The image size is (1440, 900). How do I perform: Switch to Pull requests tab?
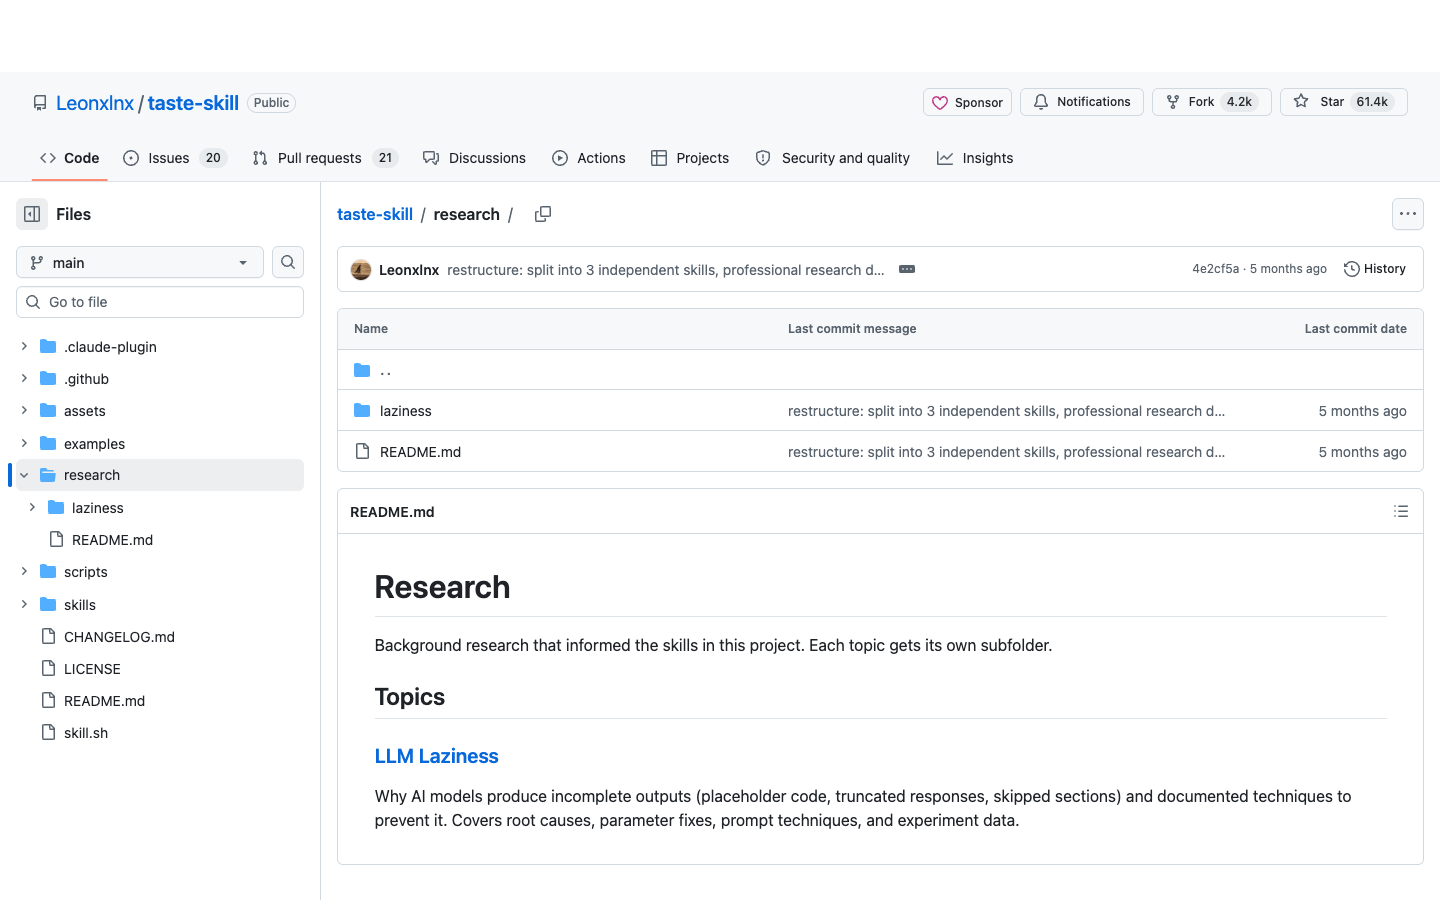[325, 158]
